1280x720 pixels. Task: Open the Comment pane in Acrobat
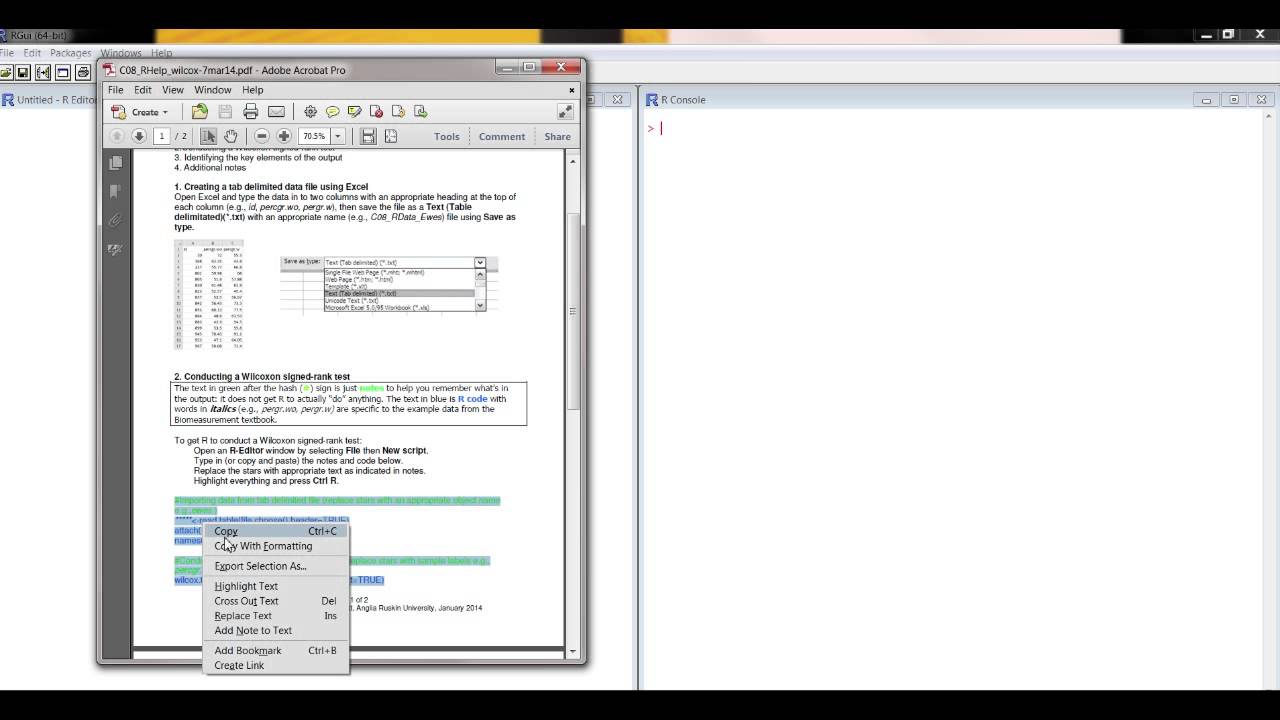pyautogui.click(x=502, y=136)
